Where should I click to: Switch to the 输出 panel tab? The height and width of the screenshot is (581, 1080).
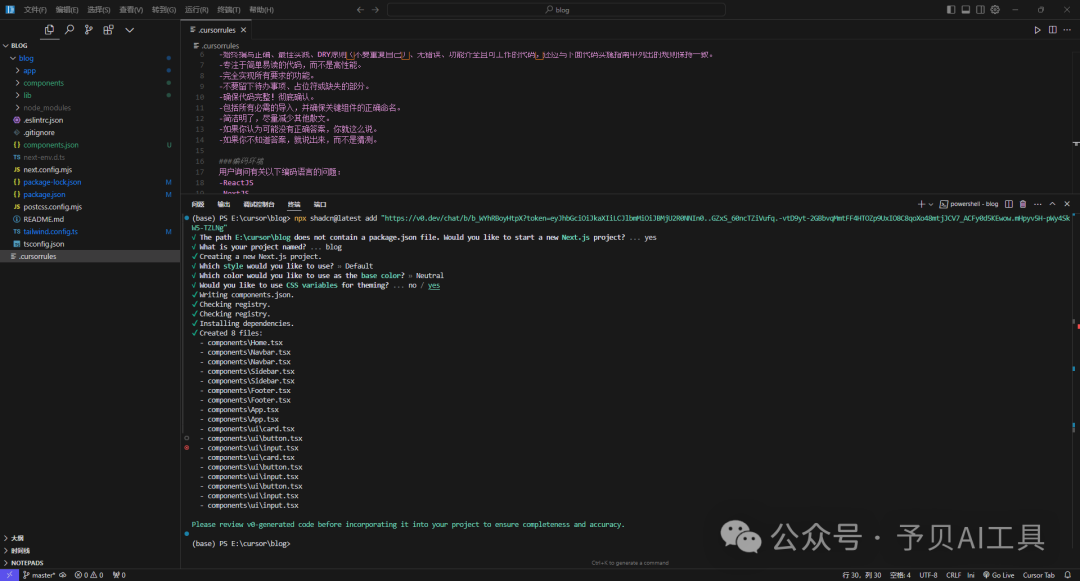click(223, 204)
